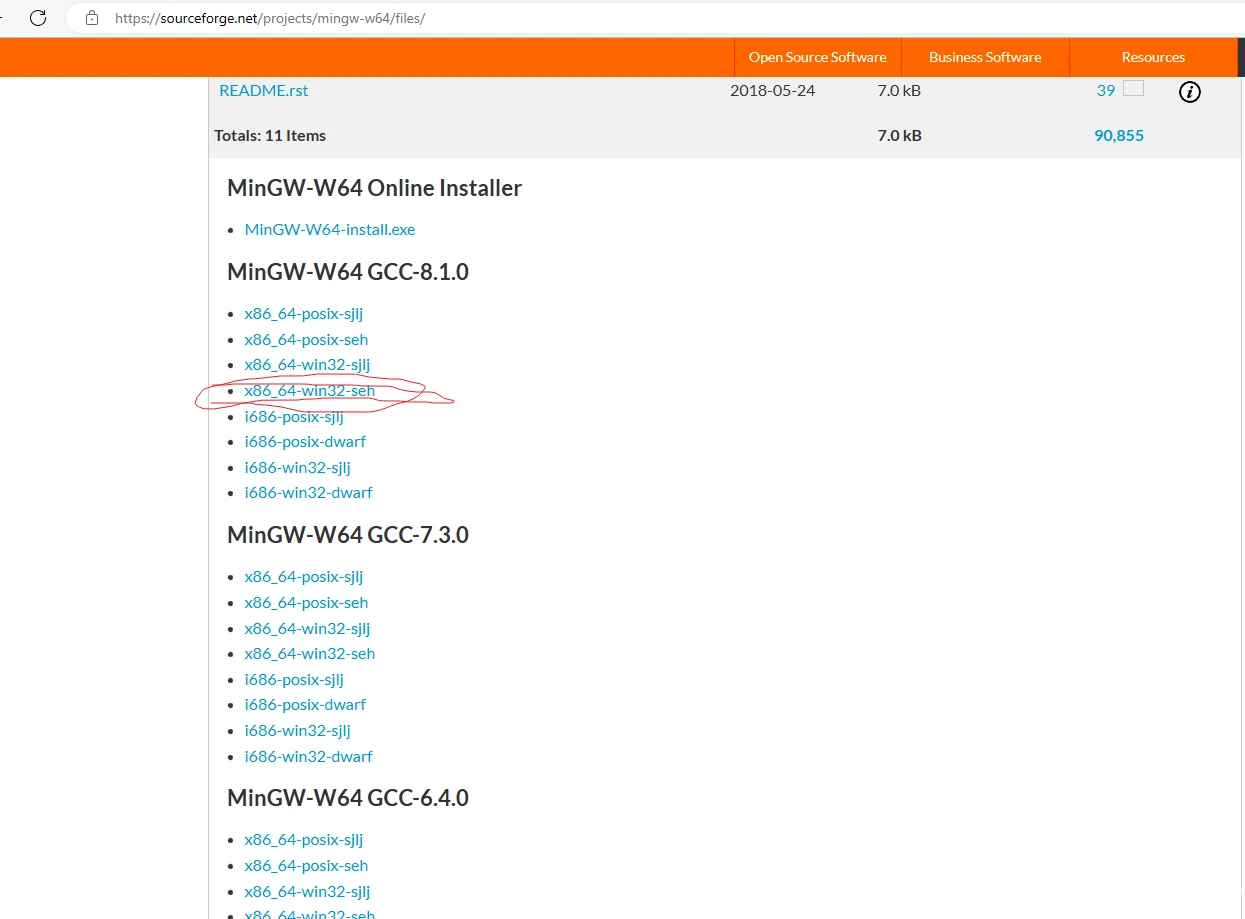Open GCC-8.1.0 i686-win32-sjlj link
This screenshot has height=919, width=1245.
[x=298, y=467]
